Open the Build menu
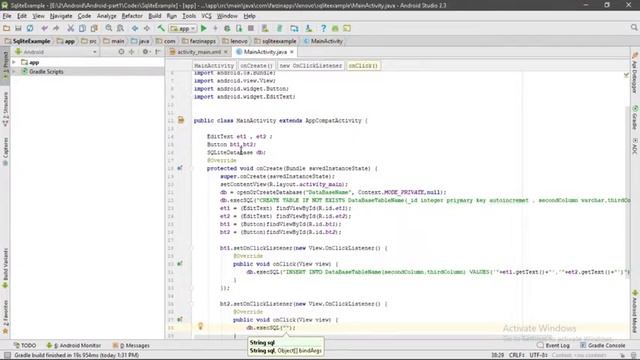 point(155,16)
